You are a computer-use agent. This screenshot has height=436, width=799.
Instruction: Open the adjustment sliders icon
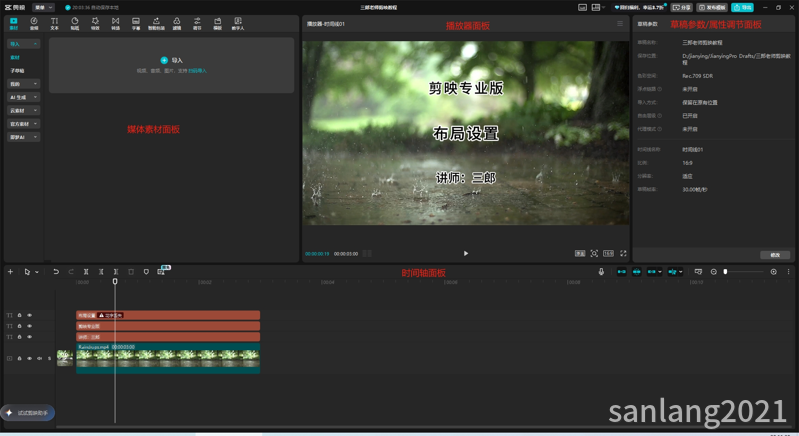[x=197, y=21]
